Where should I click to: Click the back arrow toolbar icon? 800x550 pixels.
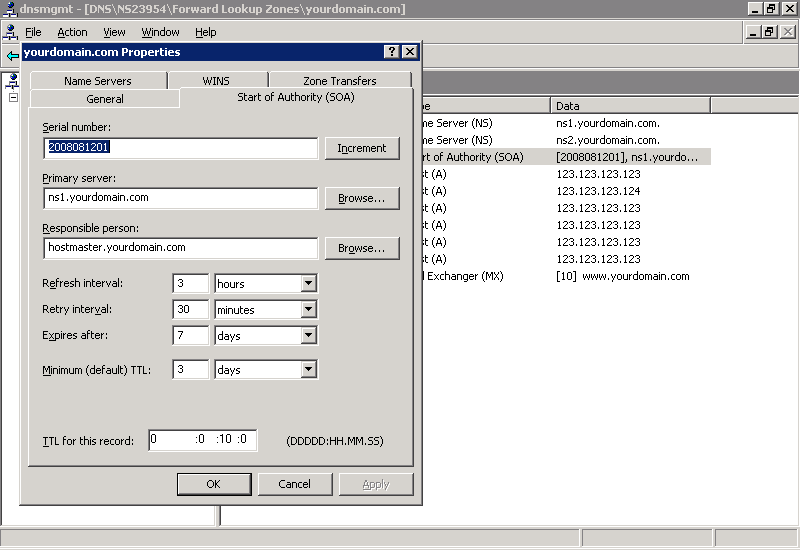pos(12,55)
